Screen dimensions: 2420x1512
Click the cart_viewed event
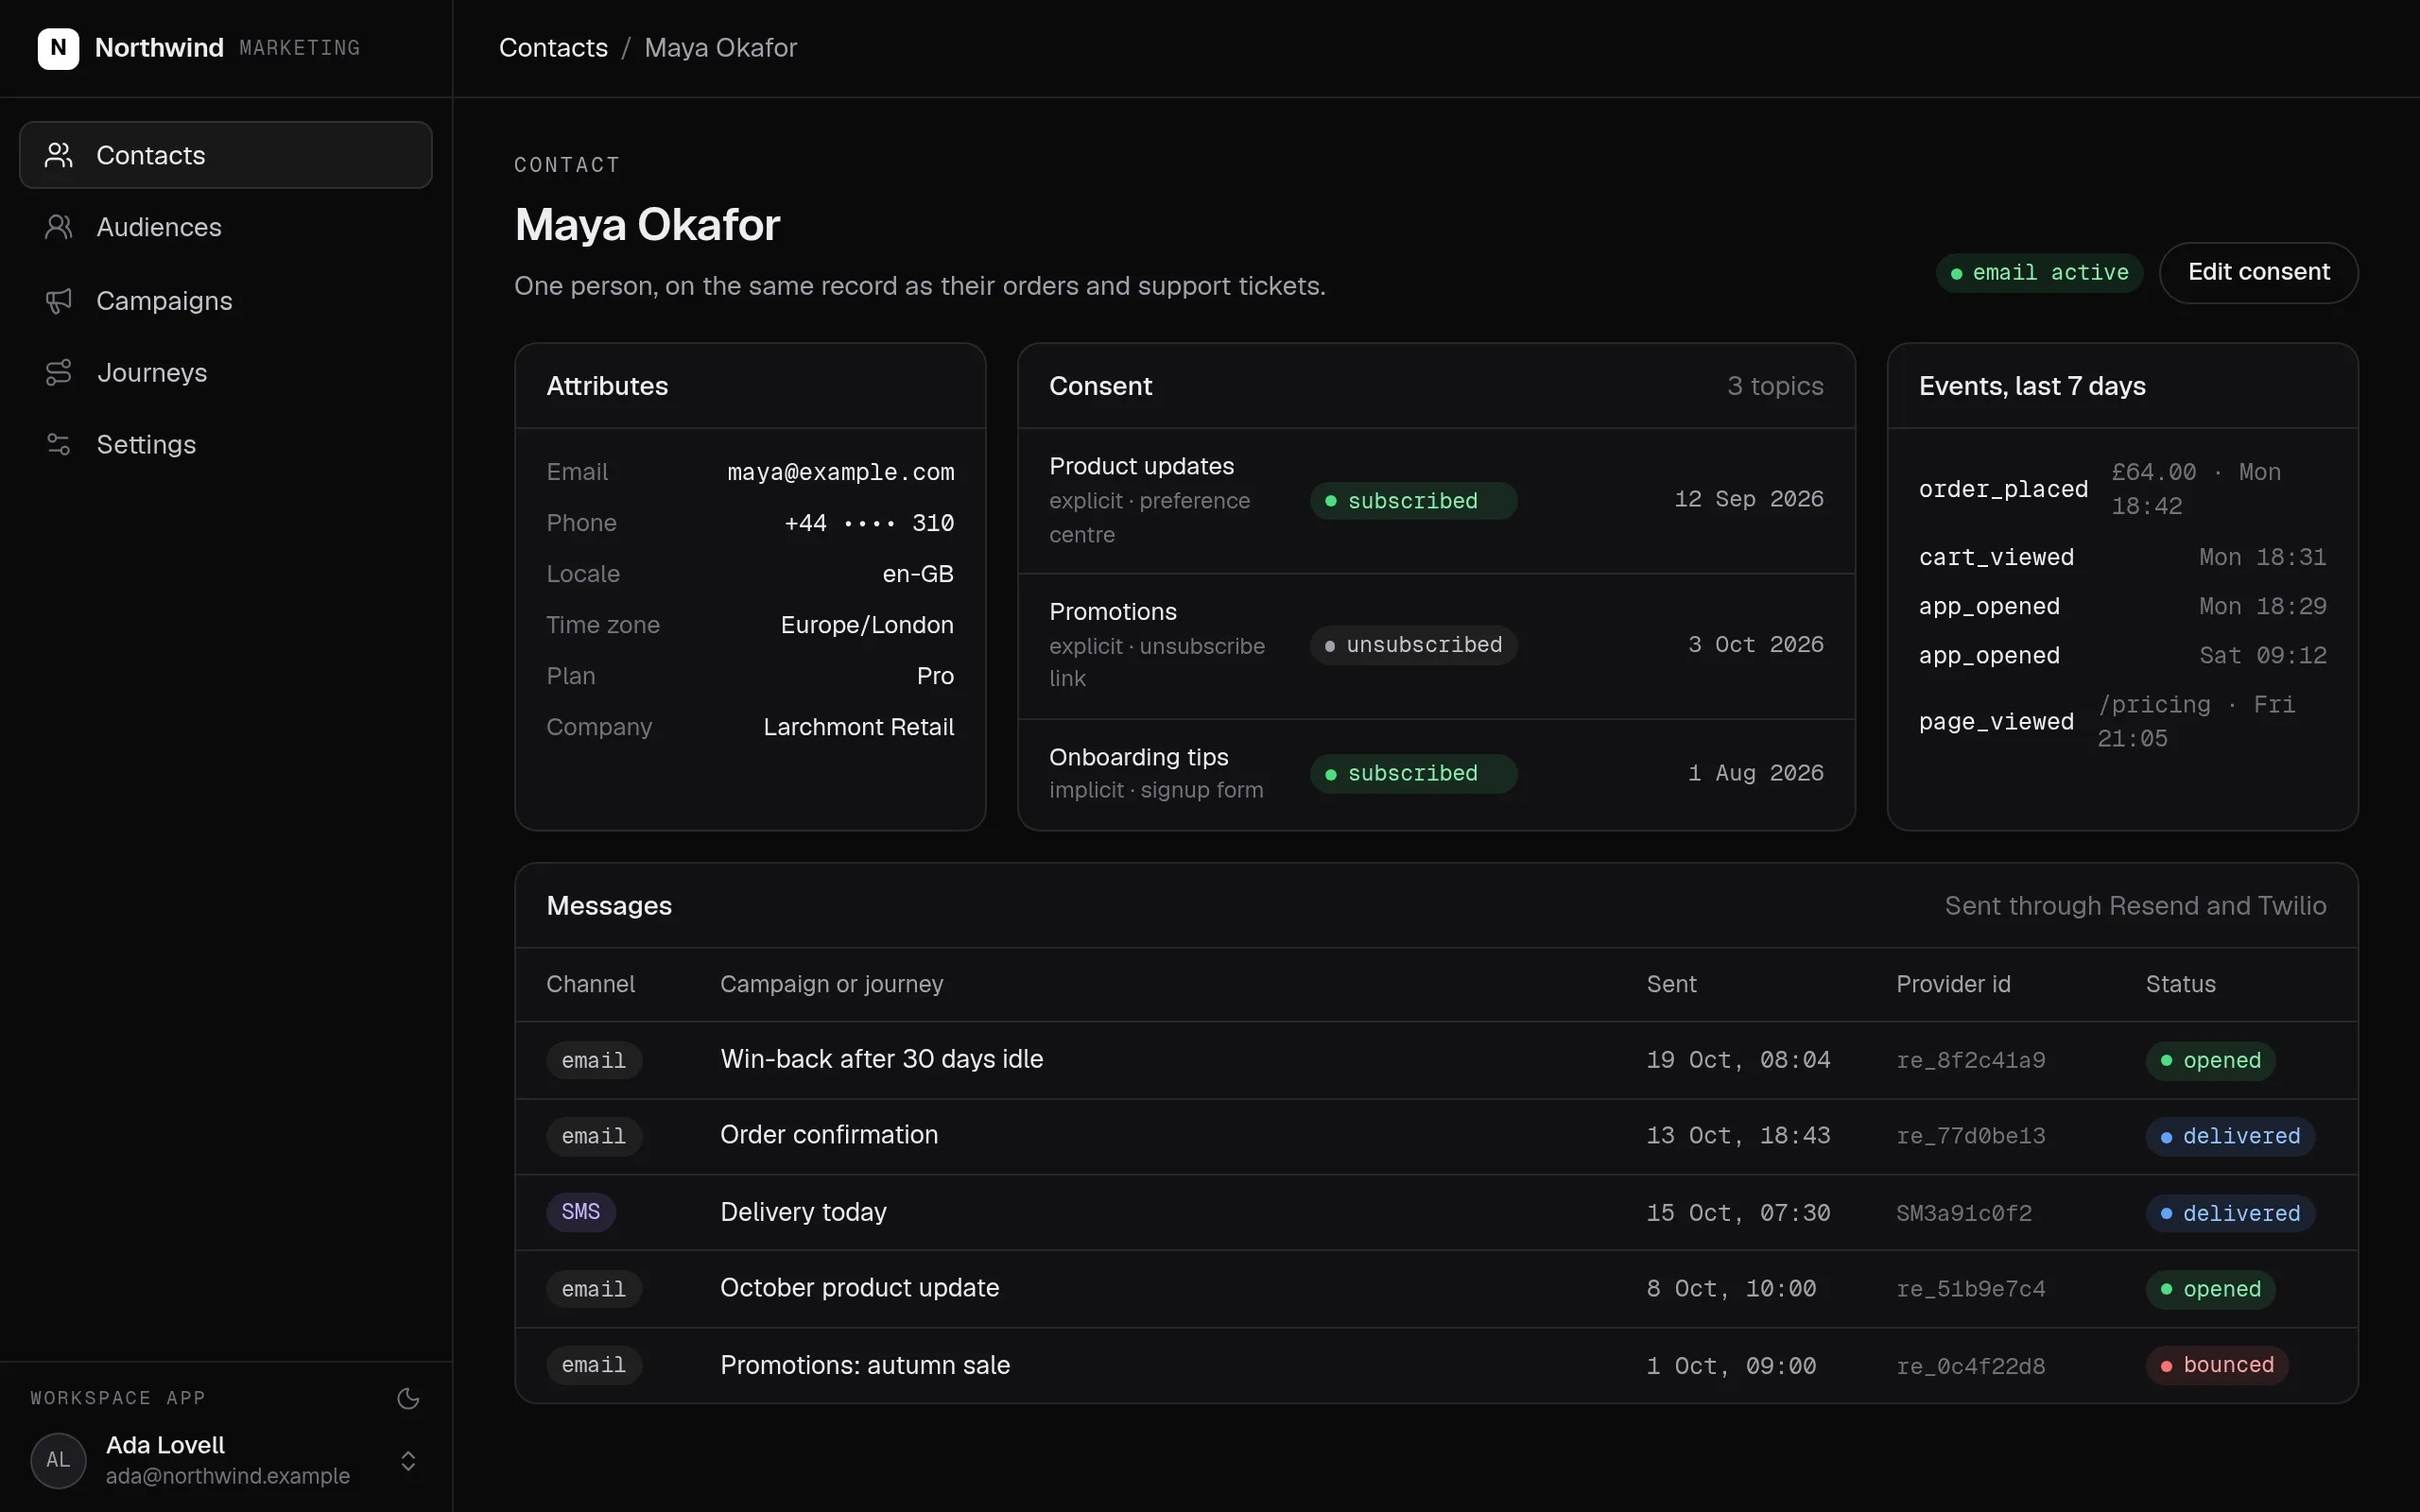pyautogui.click(x=1996, y=557)
